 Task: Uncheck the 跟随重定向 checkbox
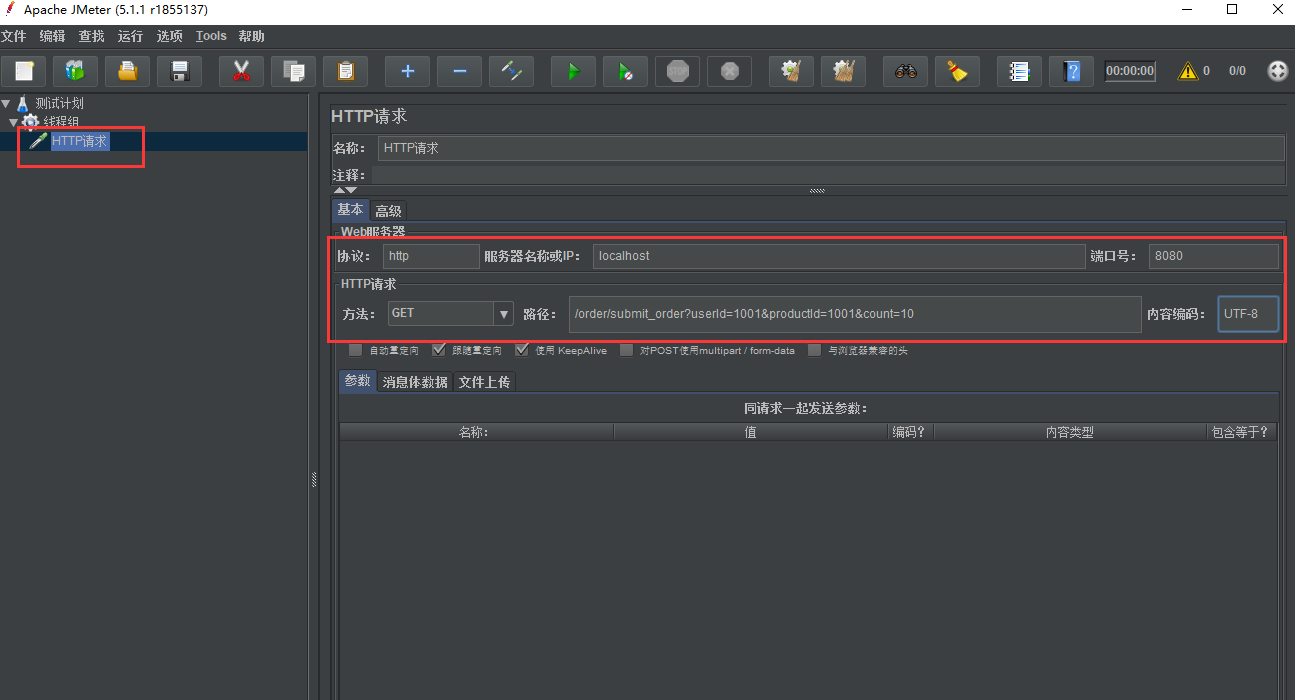pyautogui.click(x=439, y=350)
